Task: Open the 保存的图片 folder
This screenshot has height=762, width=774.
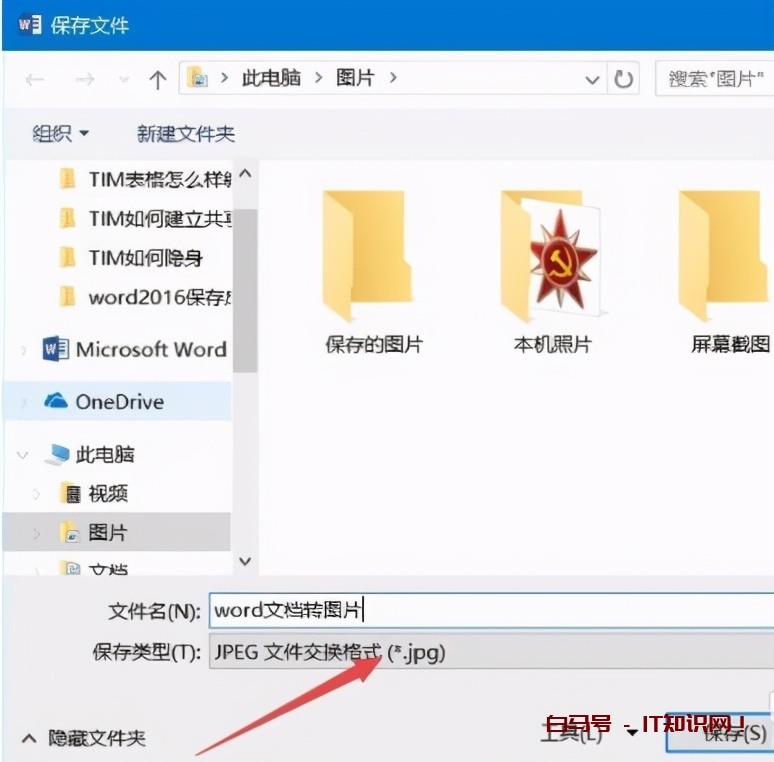Action: [x=374, y=270]
